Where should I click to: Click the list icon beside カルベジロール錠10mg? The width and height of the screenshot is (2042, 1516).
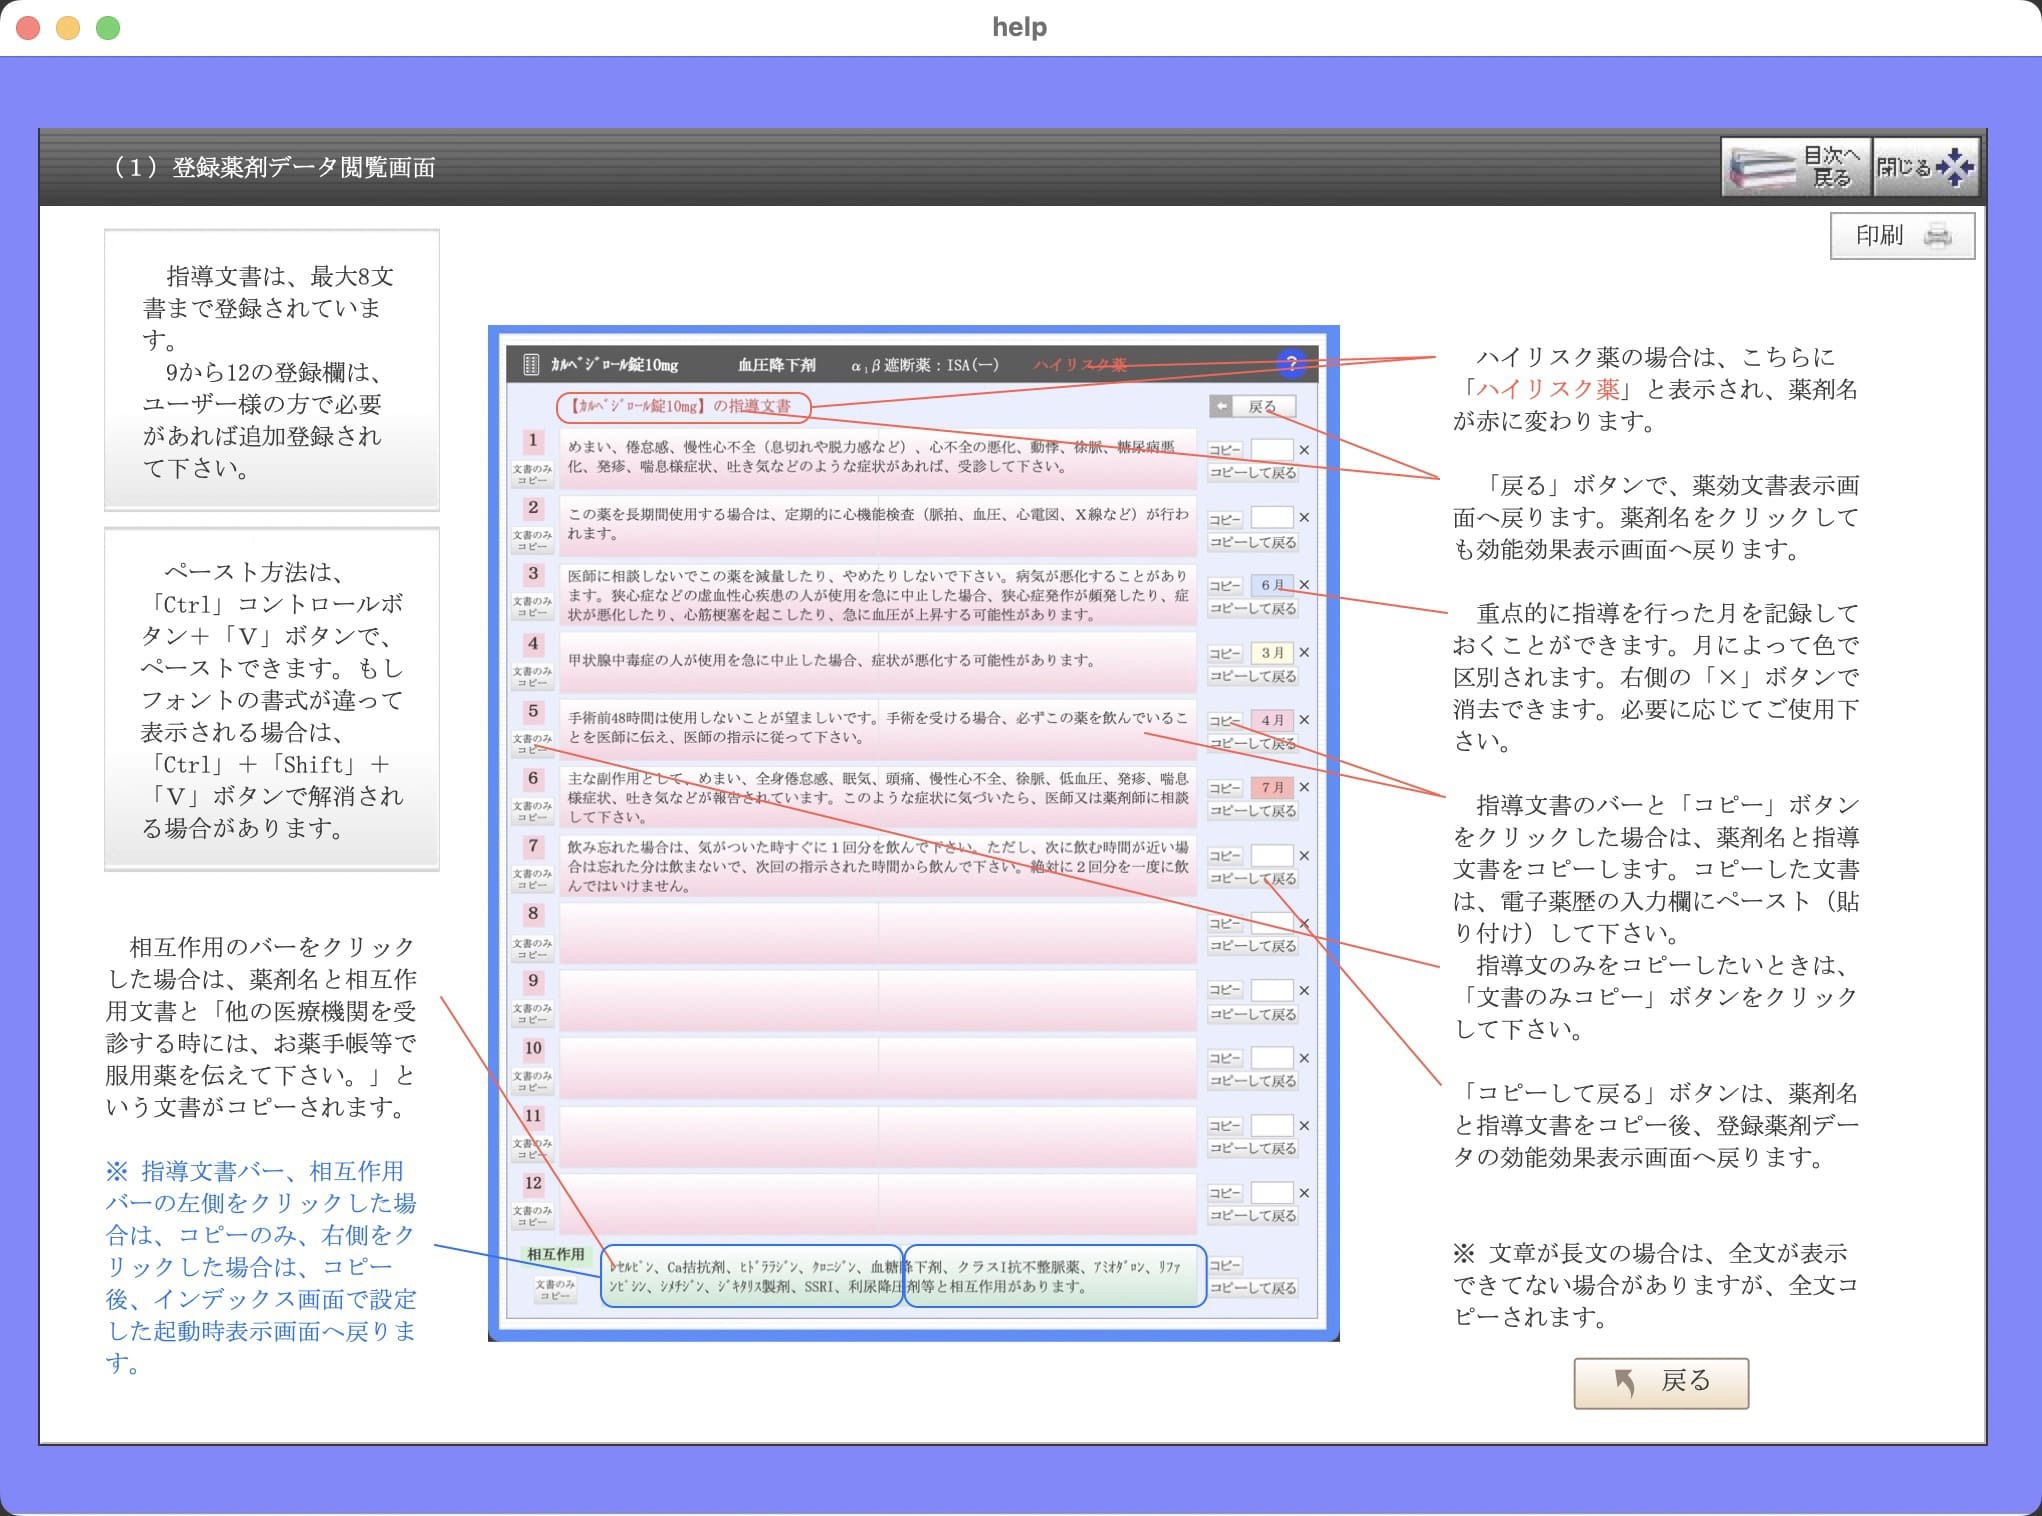(x=531, y=365)
